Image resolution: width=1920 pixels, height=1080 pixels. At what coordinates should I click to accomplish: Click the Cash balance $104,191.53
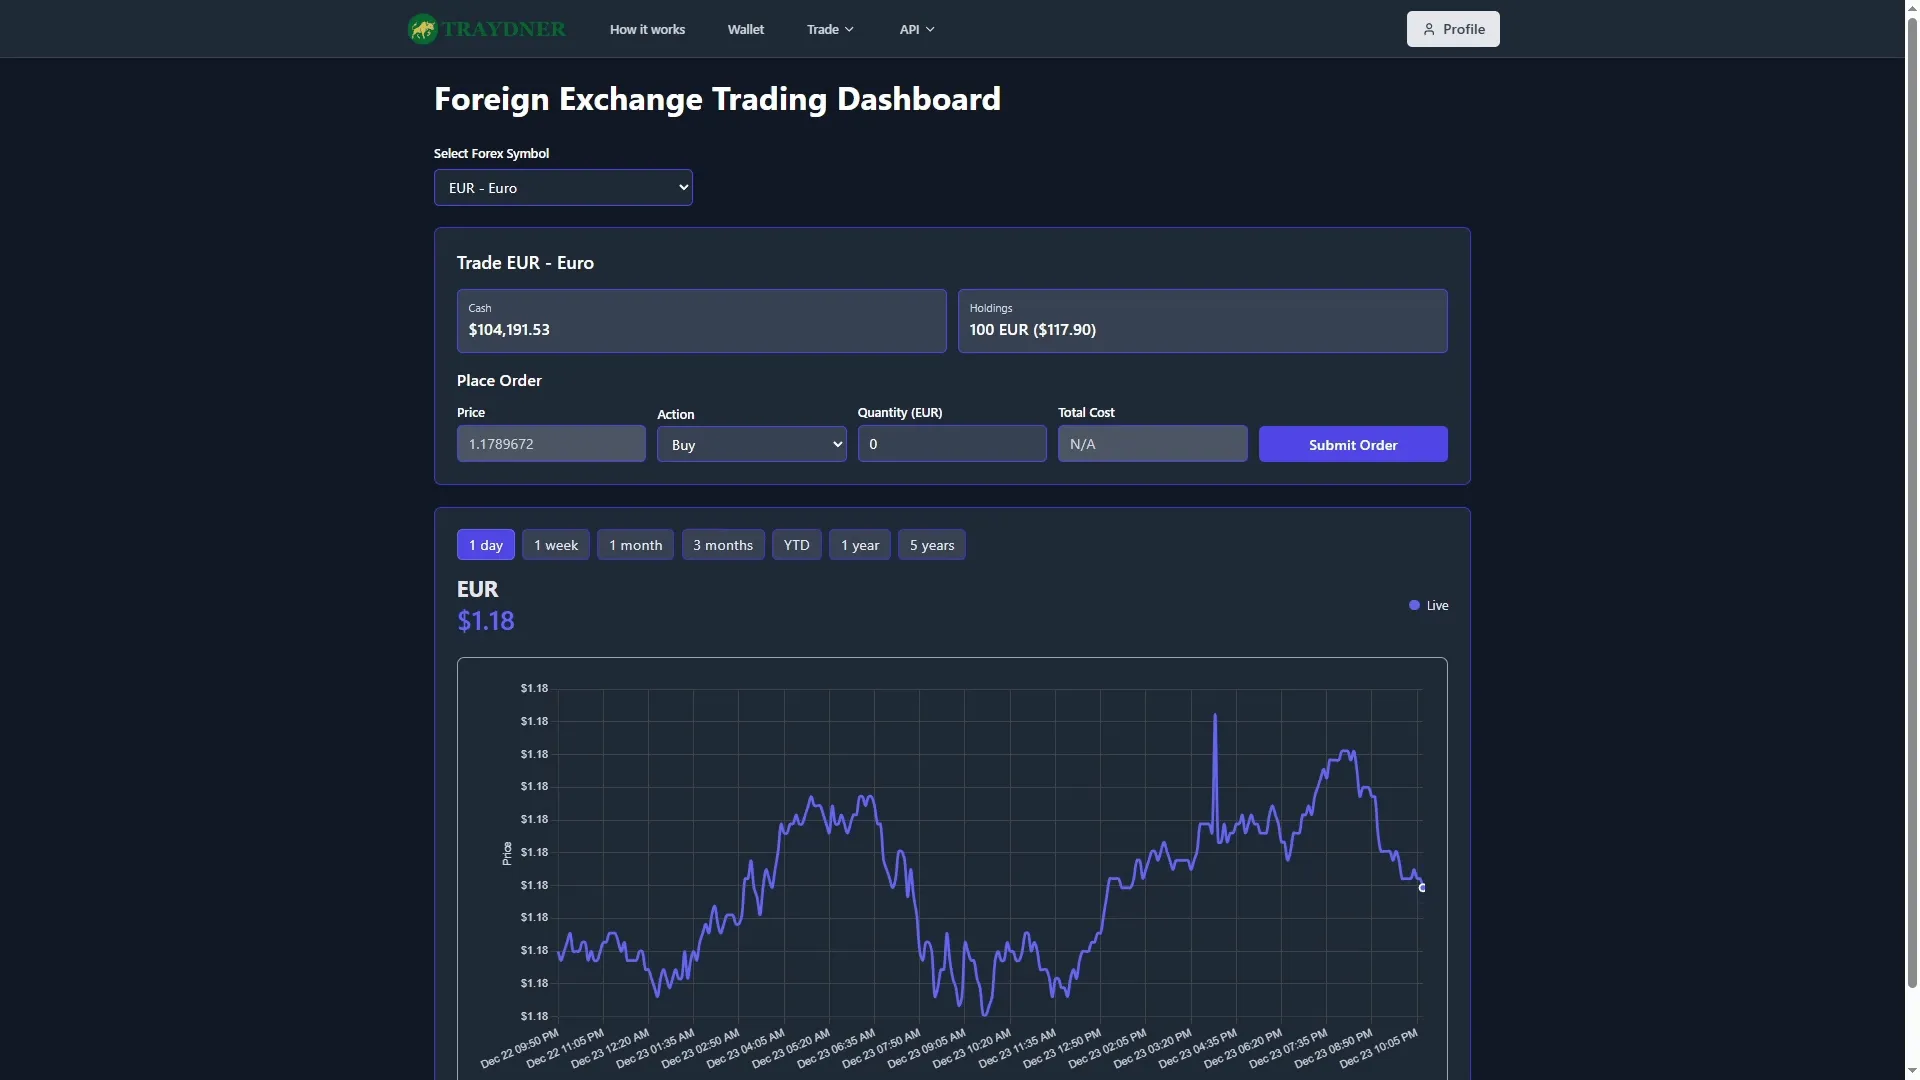pos(509,330)
